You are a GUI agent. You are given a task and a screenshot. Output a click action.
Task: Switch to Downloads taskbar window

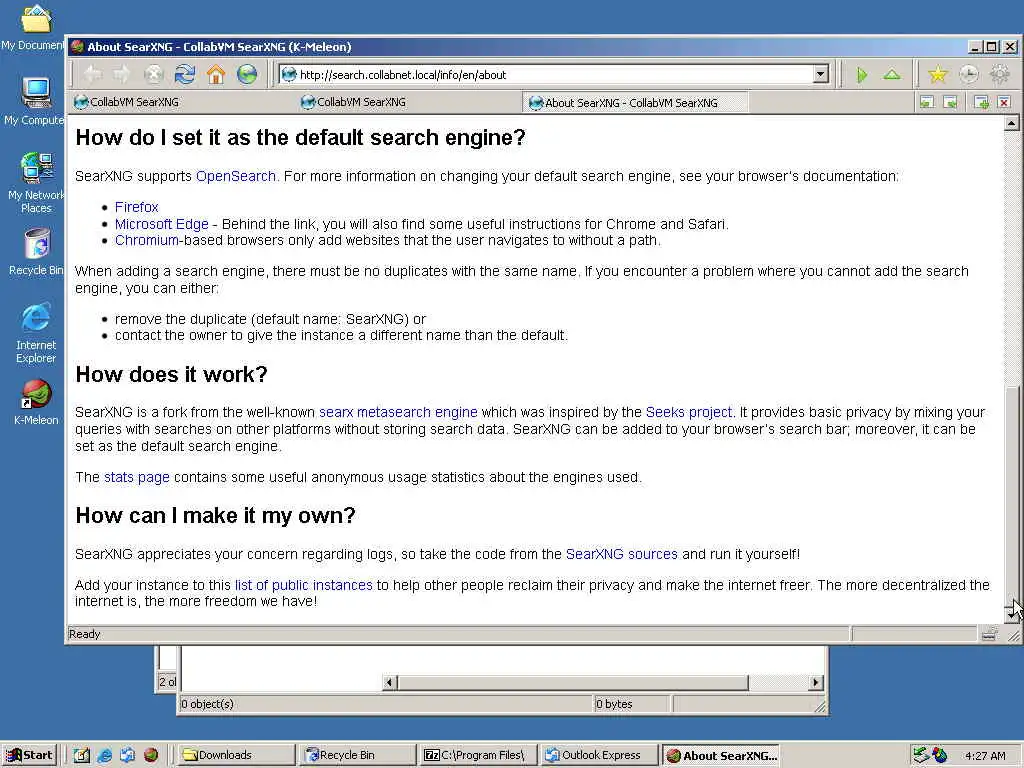click(236, 755)
